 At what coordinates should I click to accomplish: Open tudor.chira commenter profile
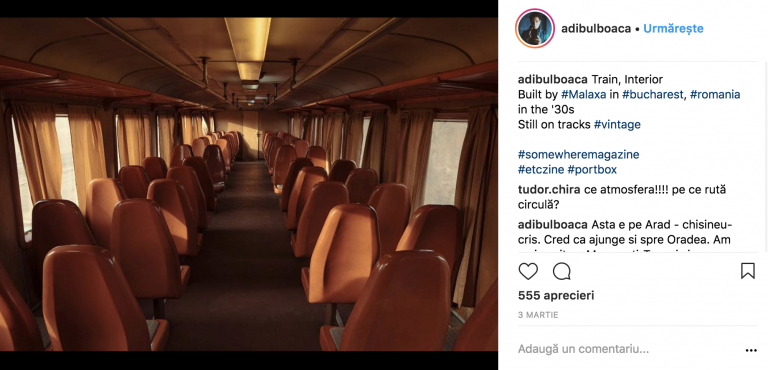(x=549, y=190)
